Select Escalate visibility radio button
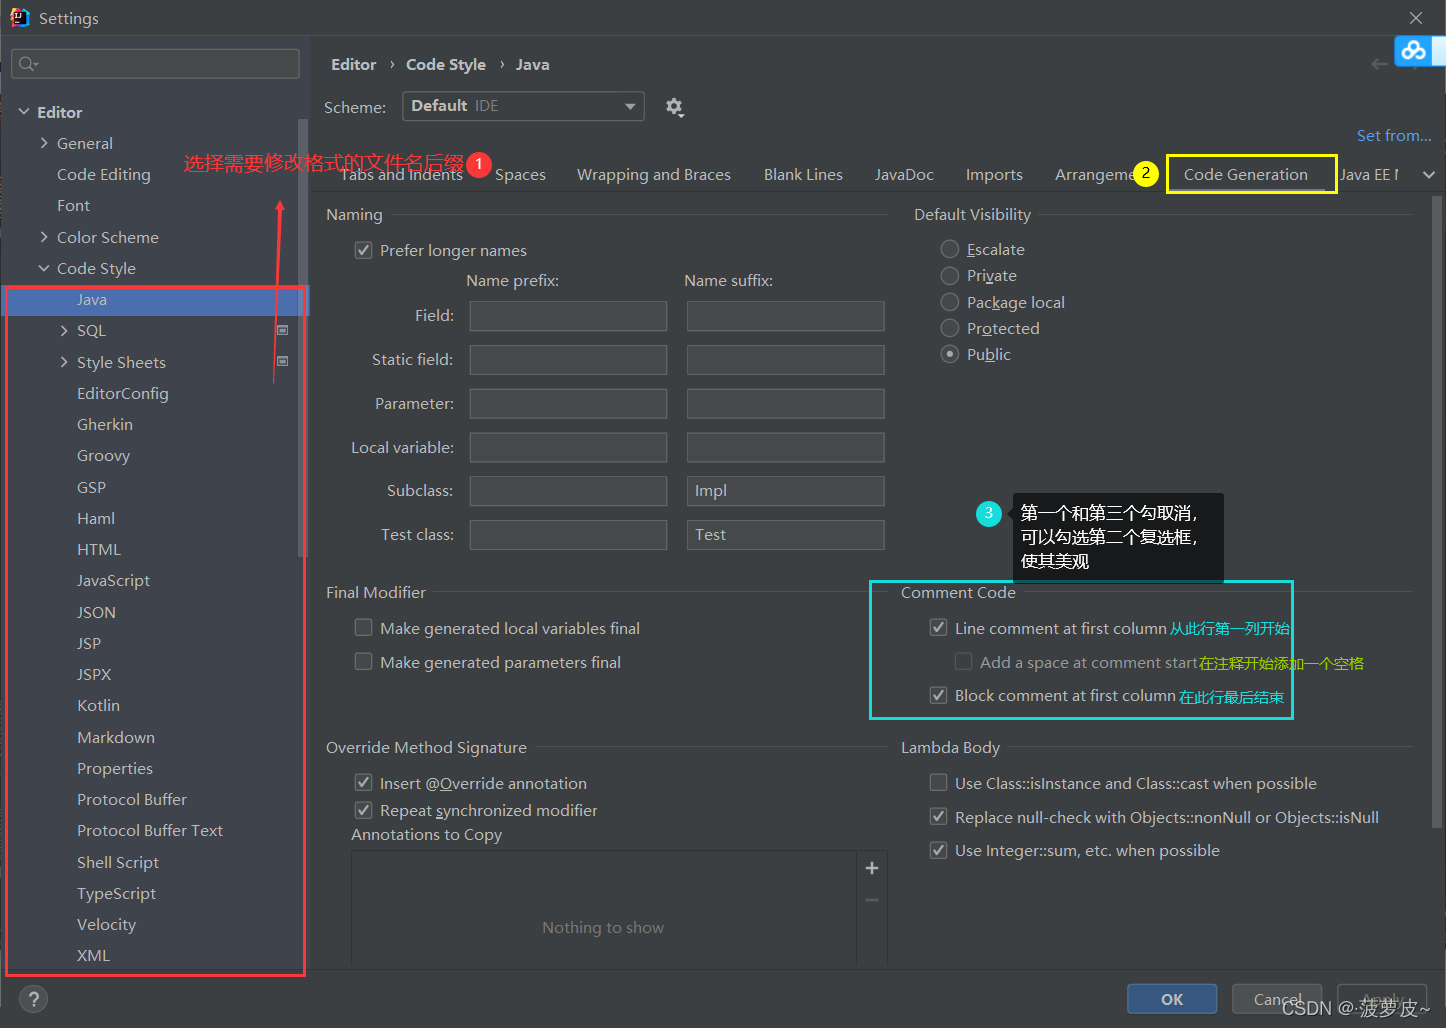Image resolution: width=1446 pixels, height=1028 pixels. (950, 249)
